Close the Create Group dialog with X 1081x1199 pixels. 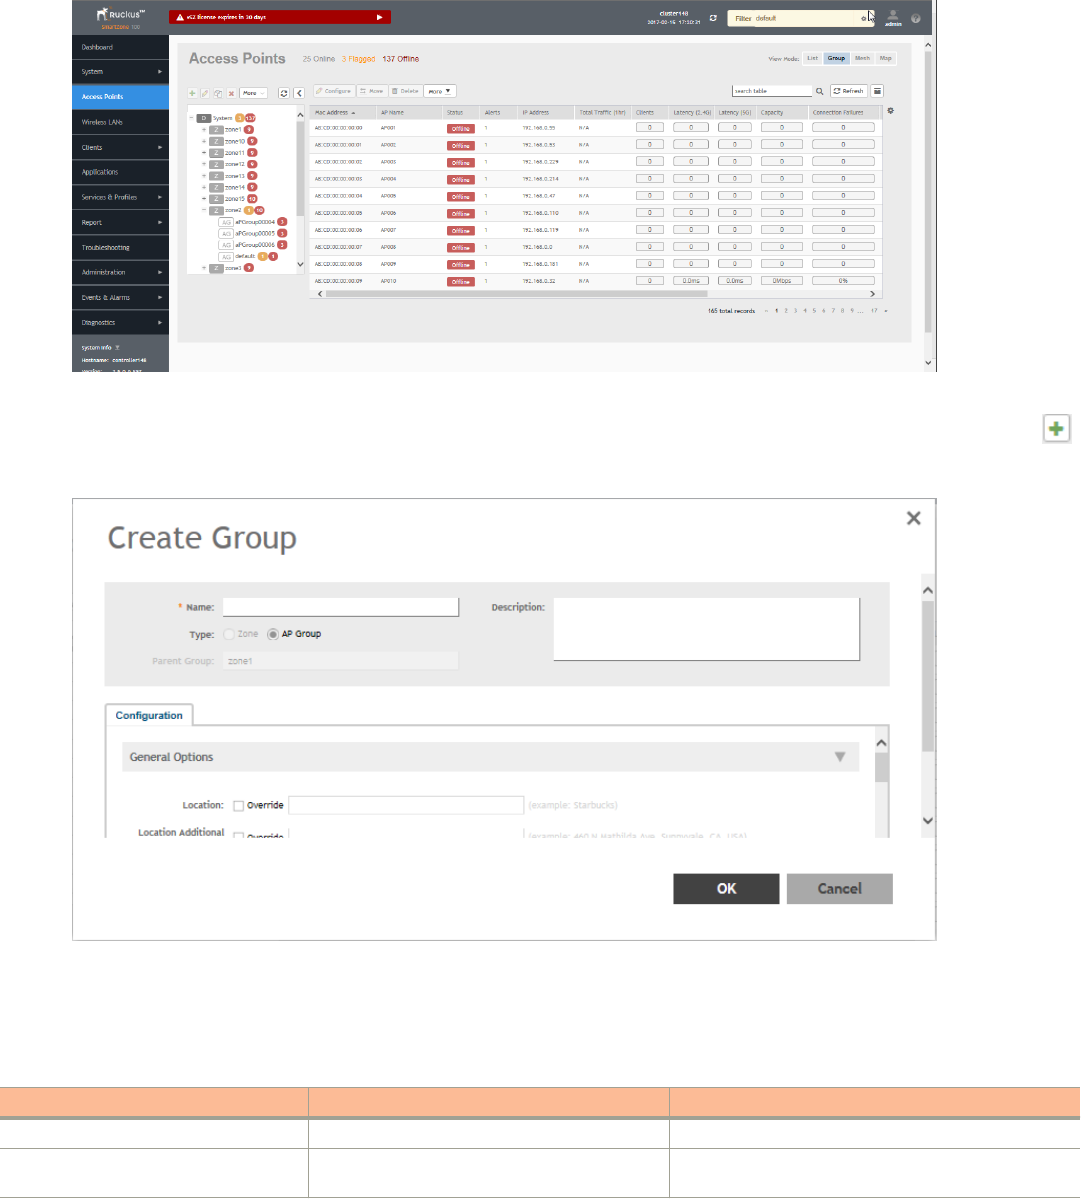tap(914, 518)
